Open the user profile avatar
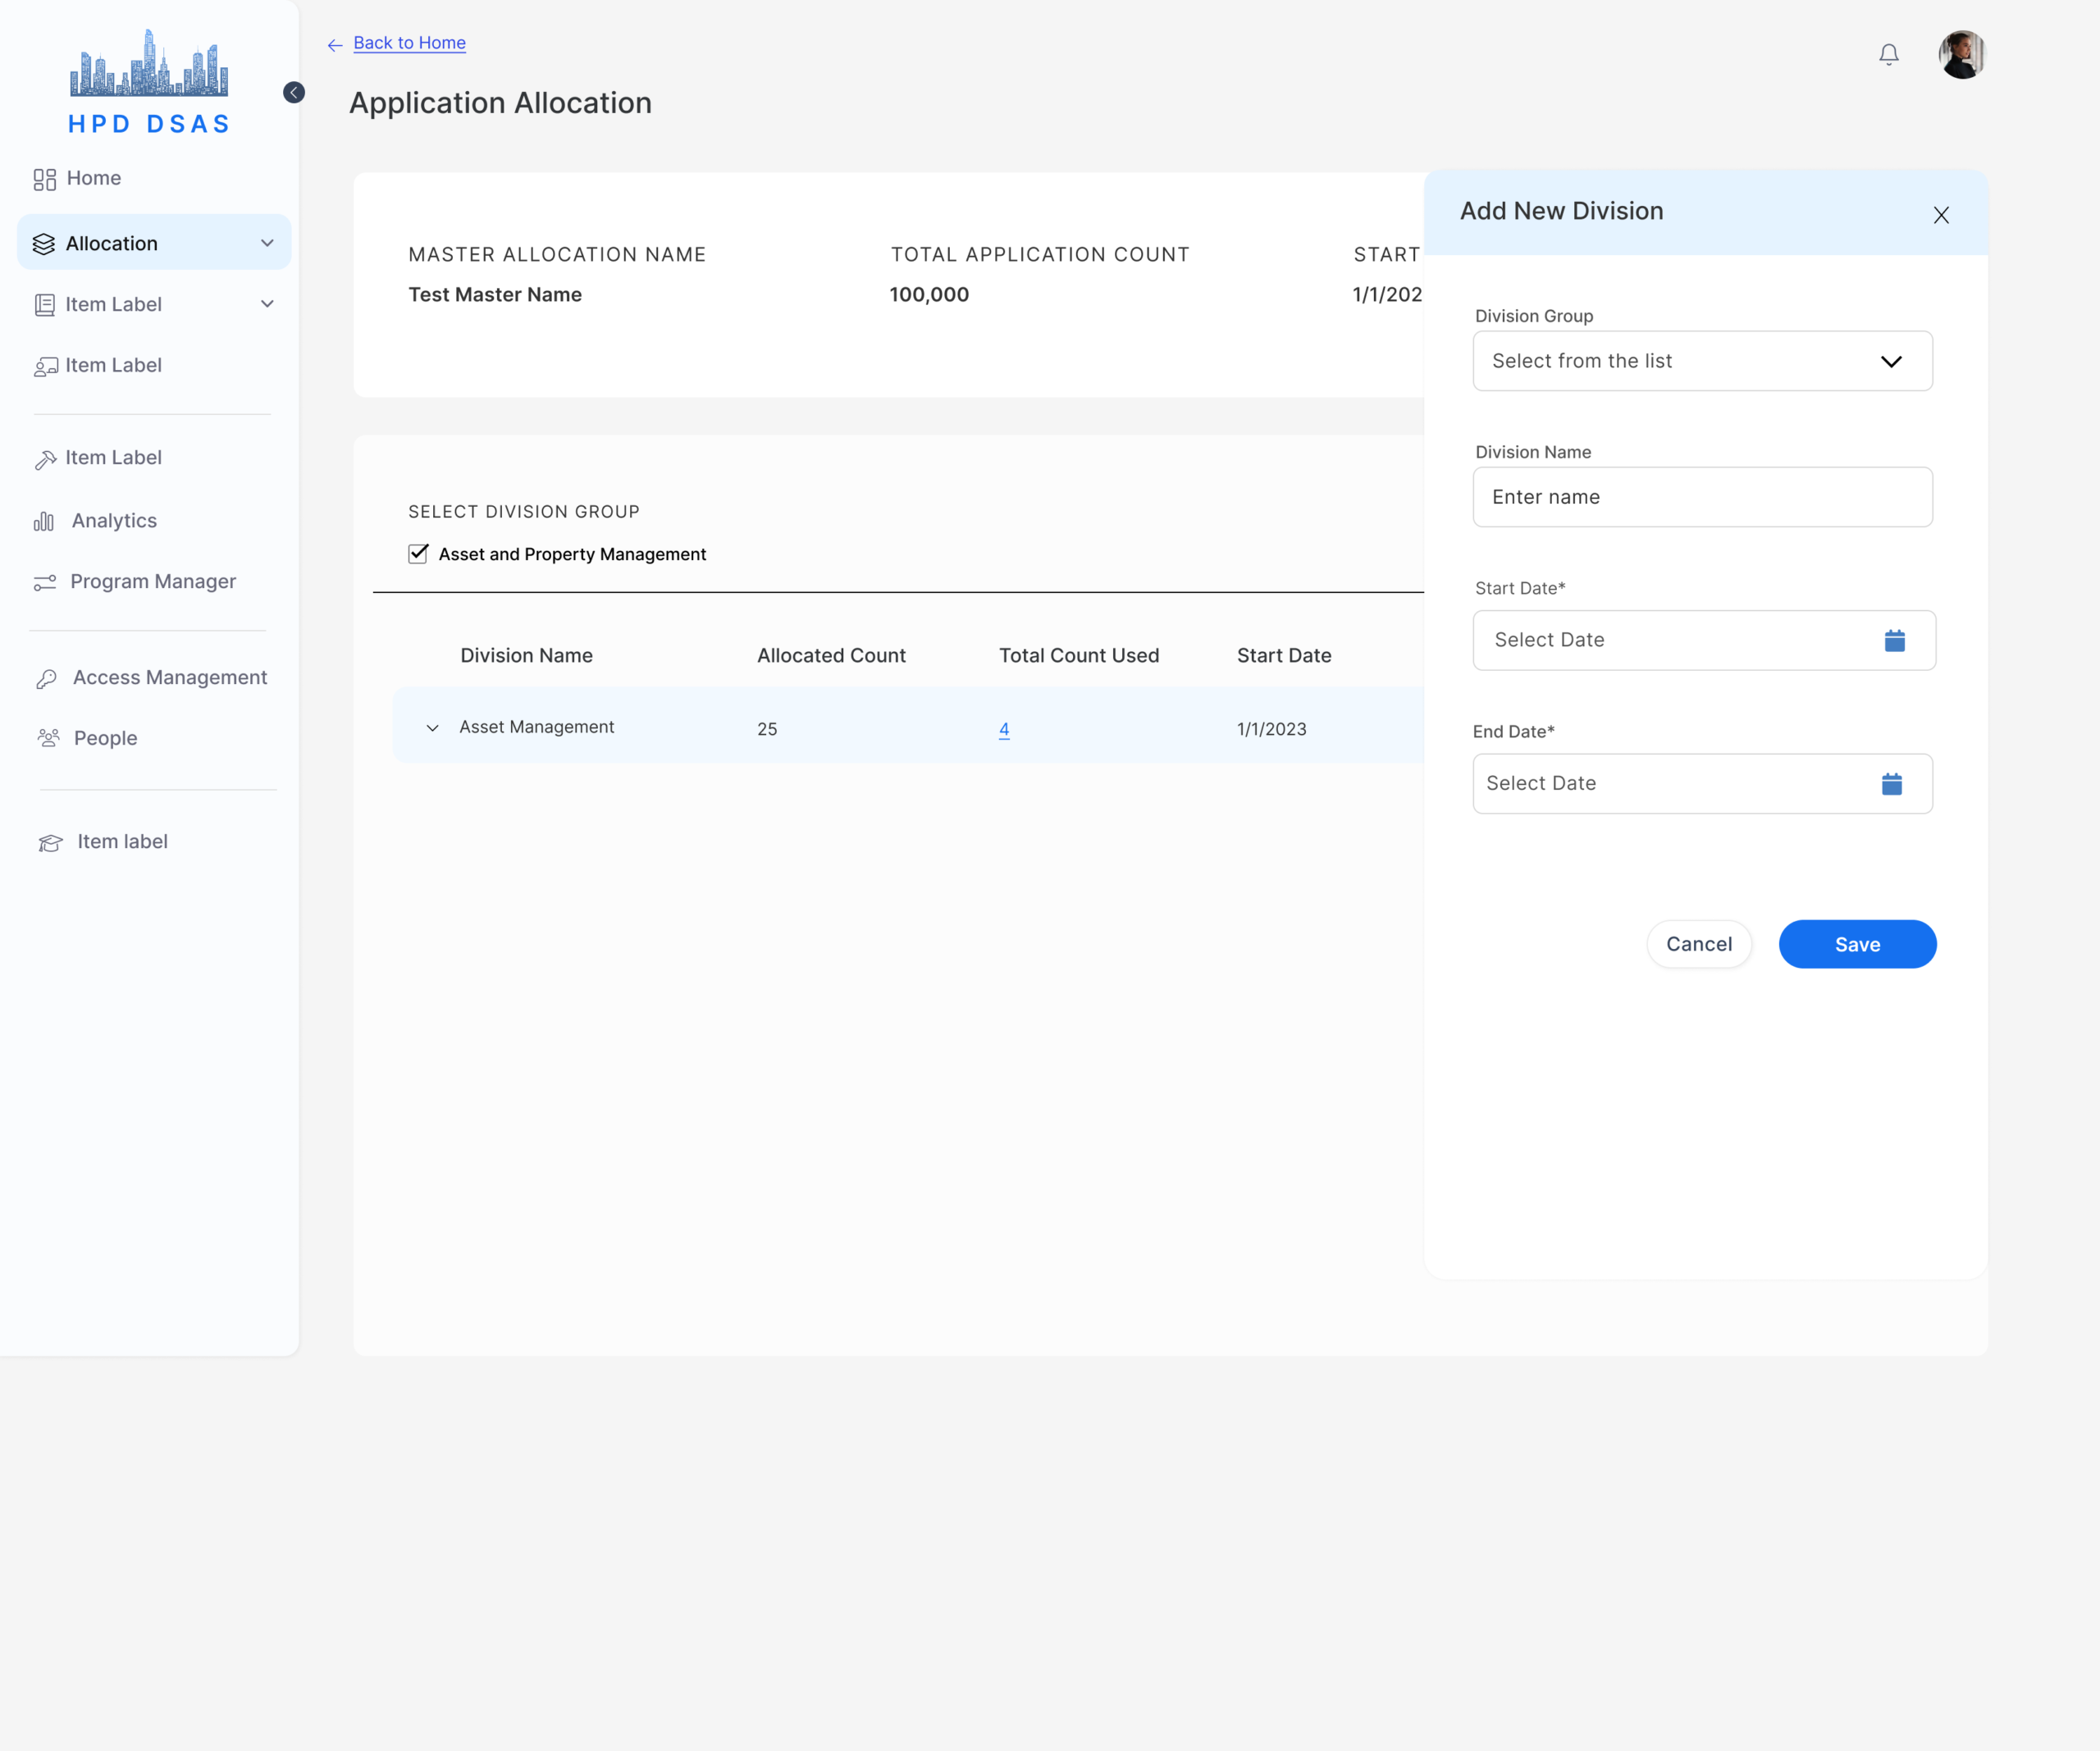This screenshot has height=1751, width=2100. click(x=1961, y=55)
